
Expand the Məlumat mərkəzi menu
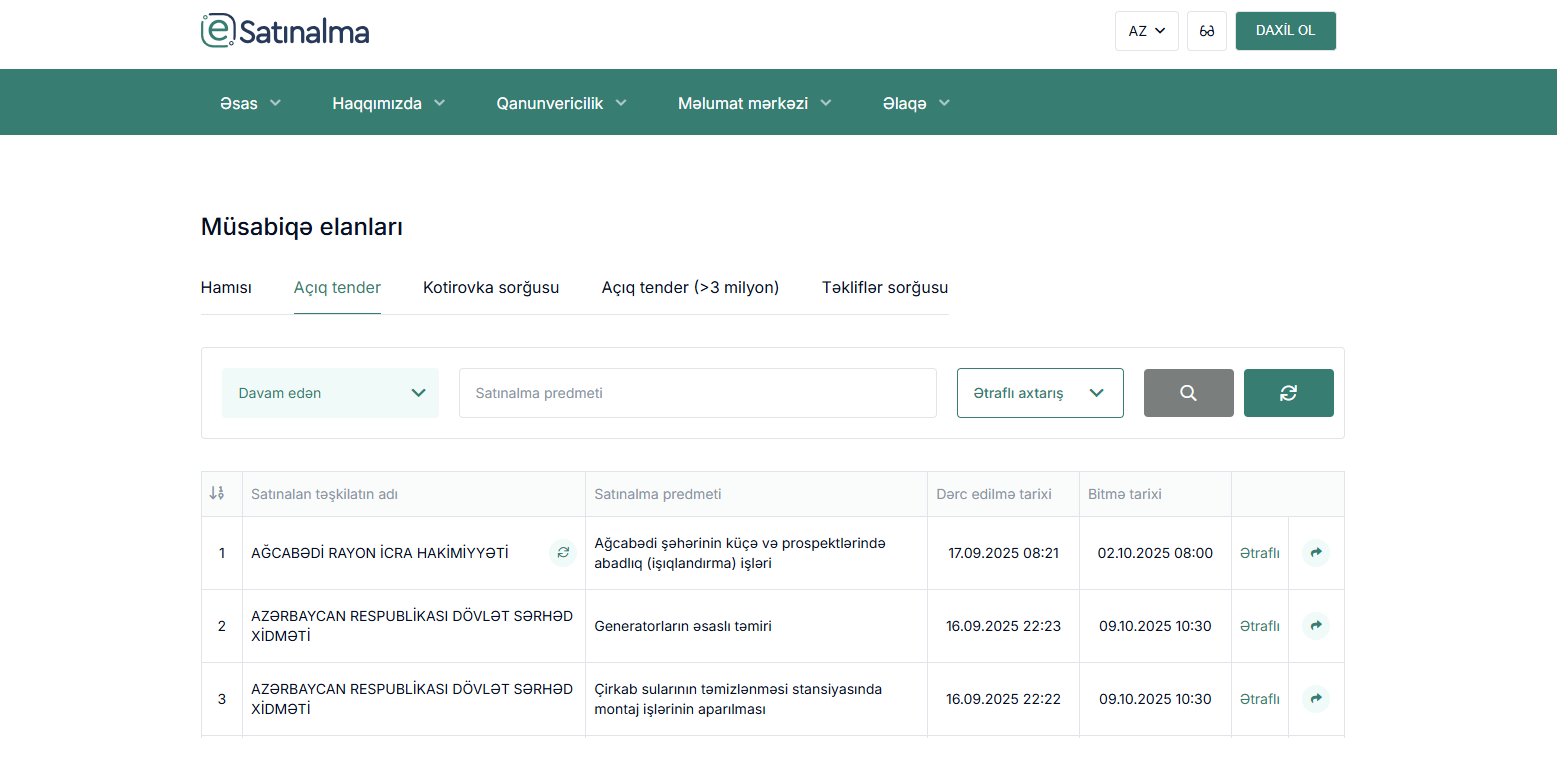pos(755,103)
